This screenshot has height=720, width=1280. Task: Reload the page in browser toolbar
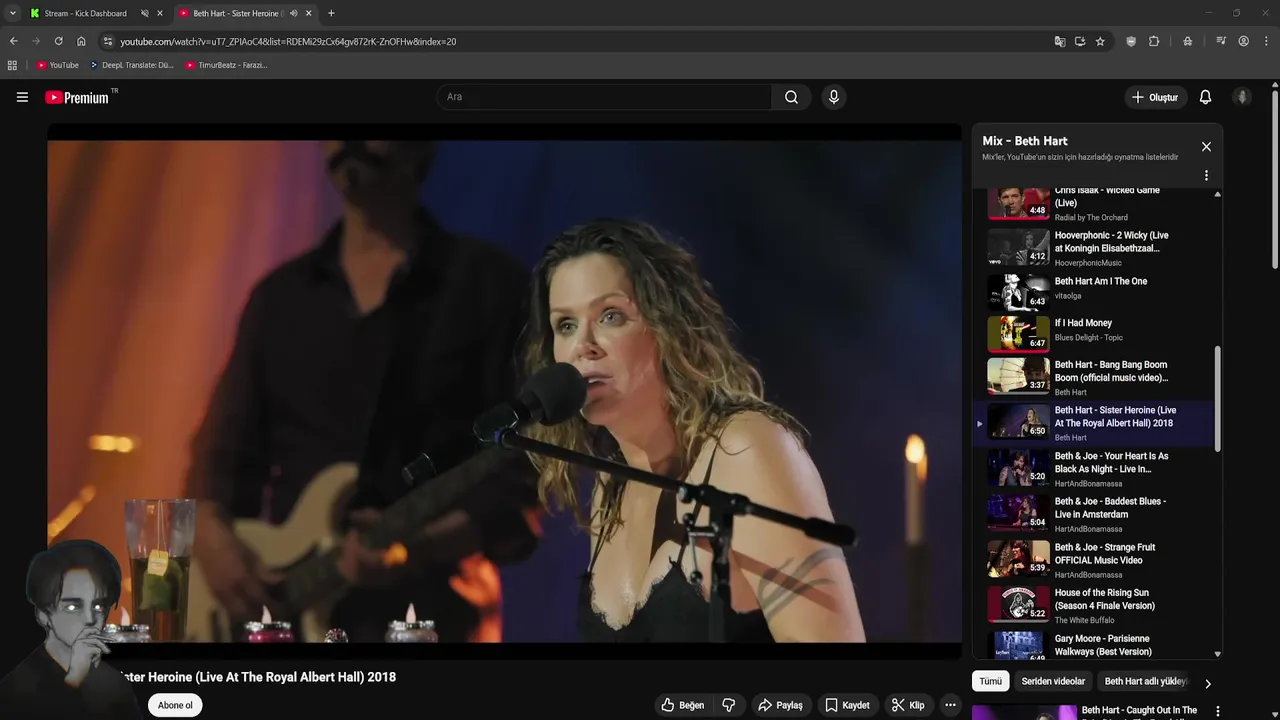click(x=58, y=41)
